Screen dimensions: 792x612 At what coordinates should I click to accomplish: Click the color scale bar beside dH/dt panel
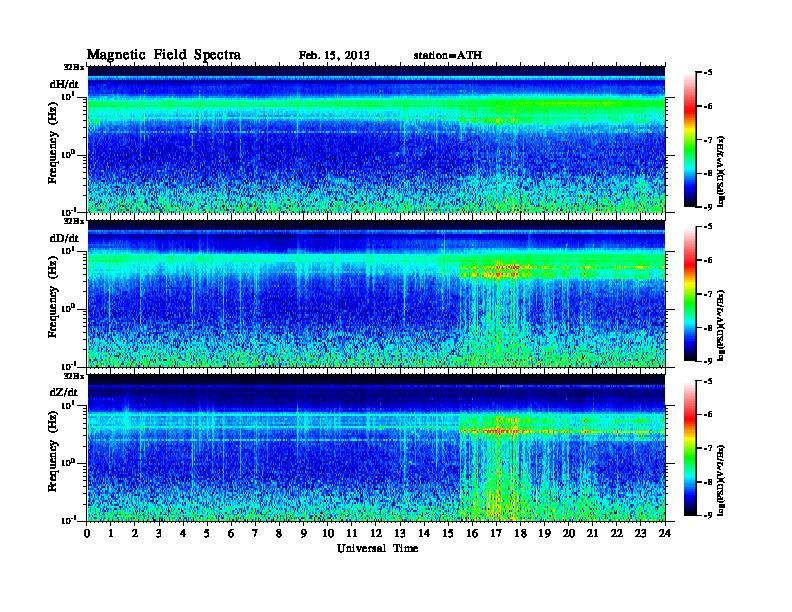click(x=689, y=139)
